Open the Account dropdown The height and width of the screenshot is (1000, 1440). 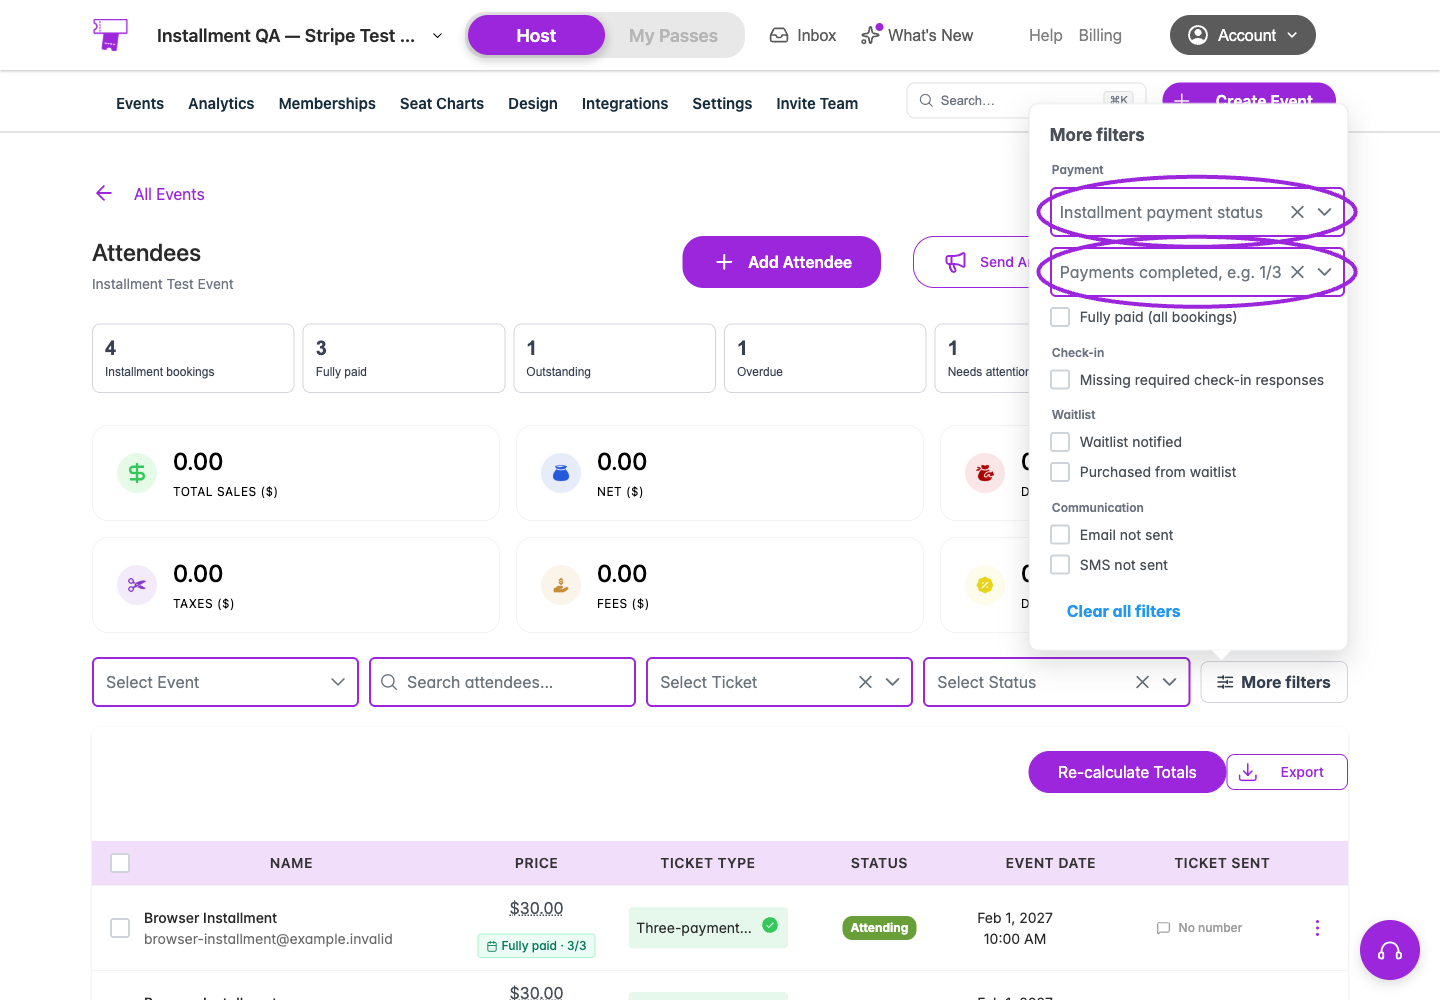coord(1242,35)
